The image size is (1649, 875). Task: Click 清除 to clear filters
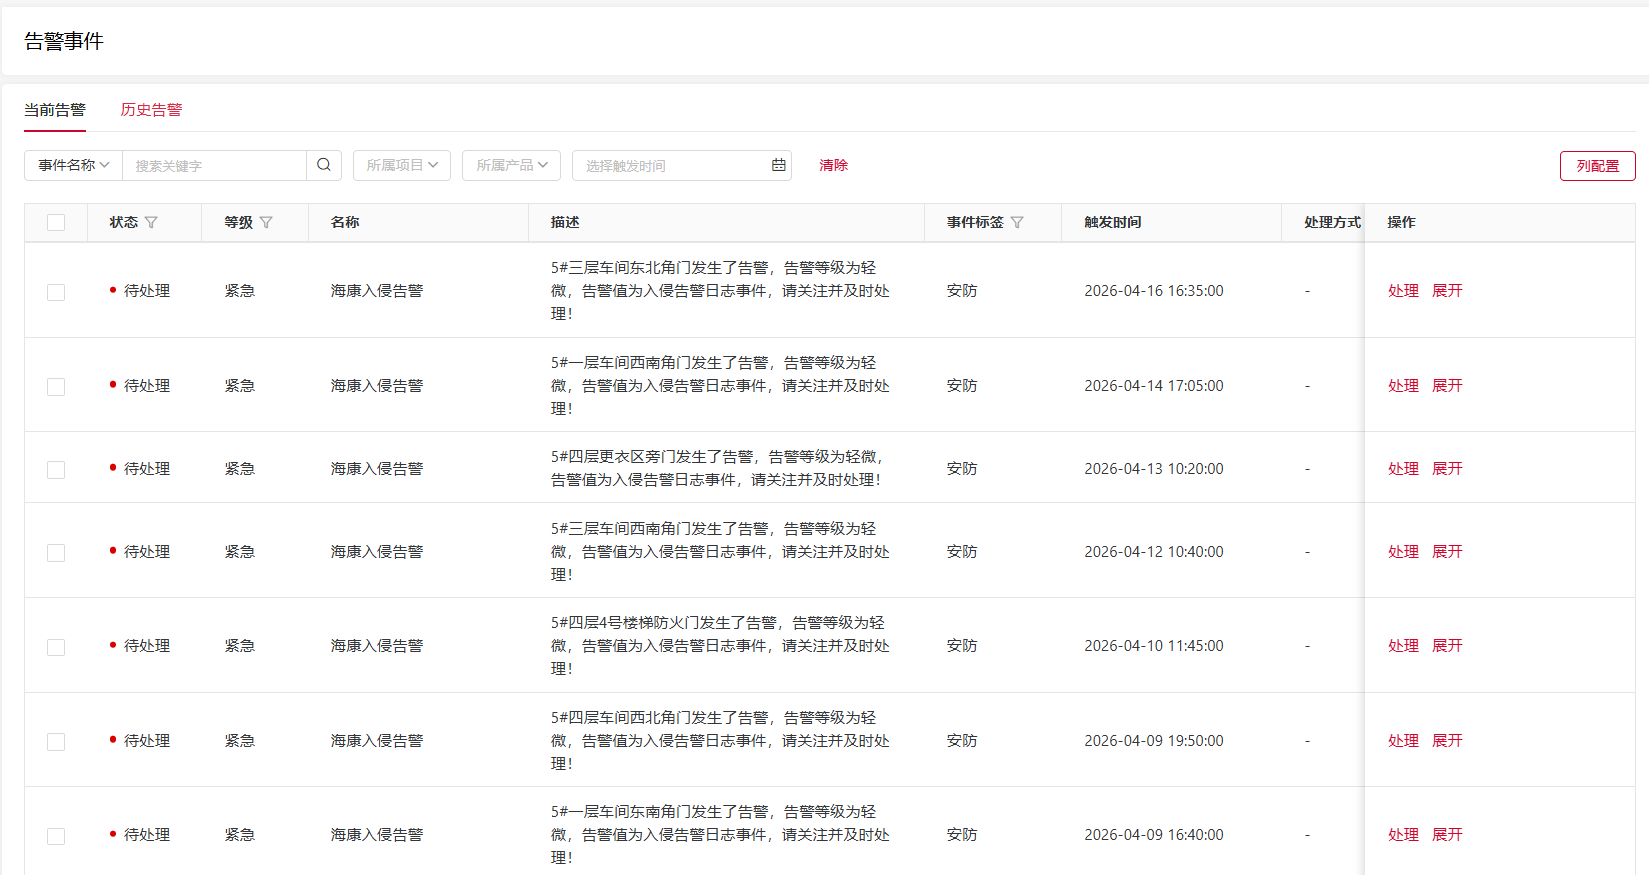click(x=833, y=165)
